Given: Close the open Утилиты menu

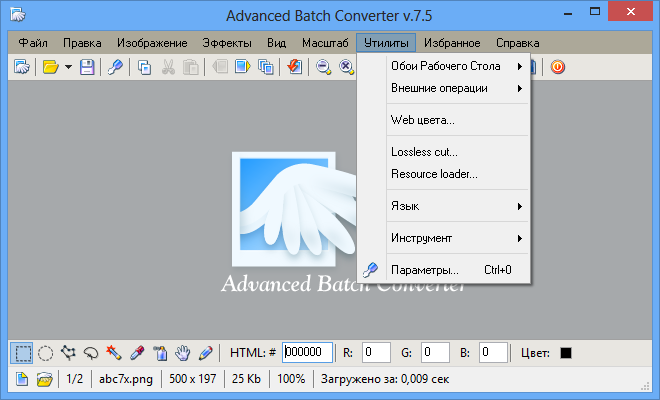Looking at the screenshot, I should (386, 43).
